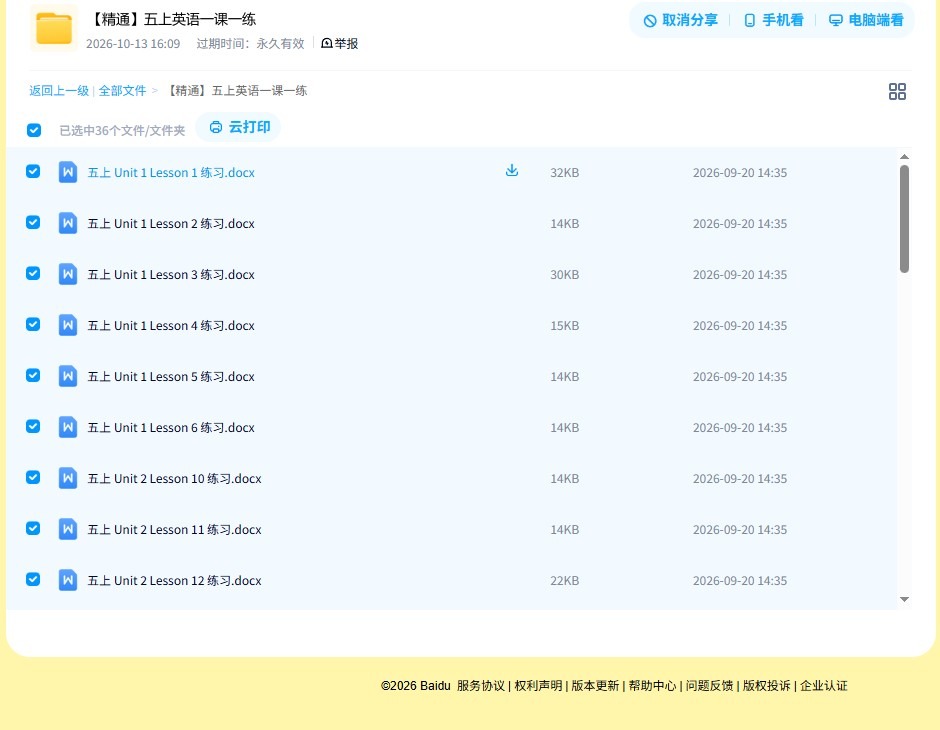Click the folder title 【精通】五上英语一课一练
This screenshot has width=940, height=730.
point(173,19)
